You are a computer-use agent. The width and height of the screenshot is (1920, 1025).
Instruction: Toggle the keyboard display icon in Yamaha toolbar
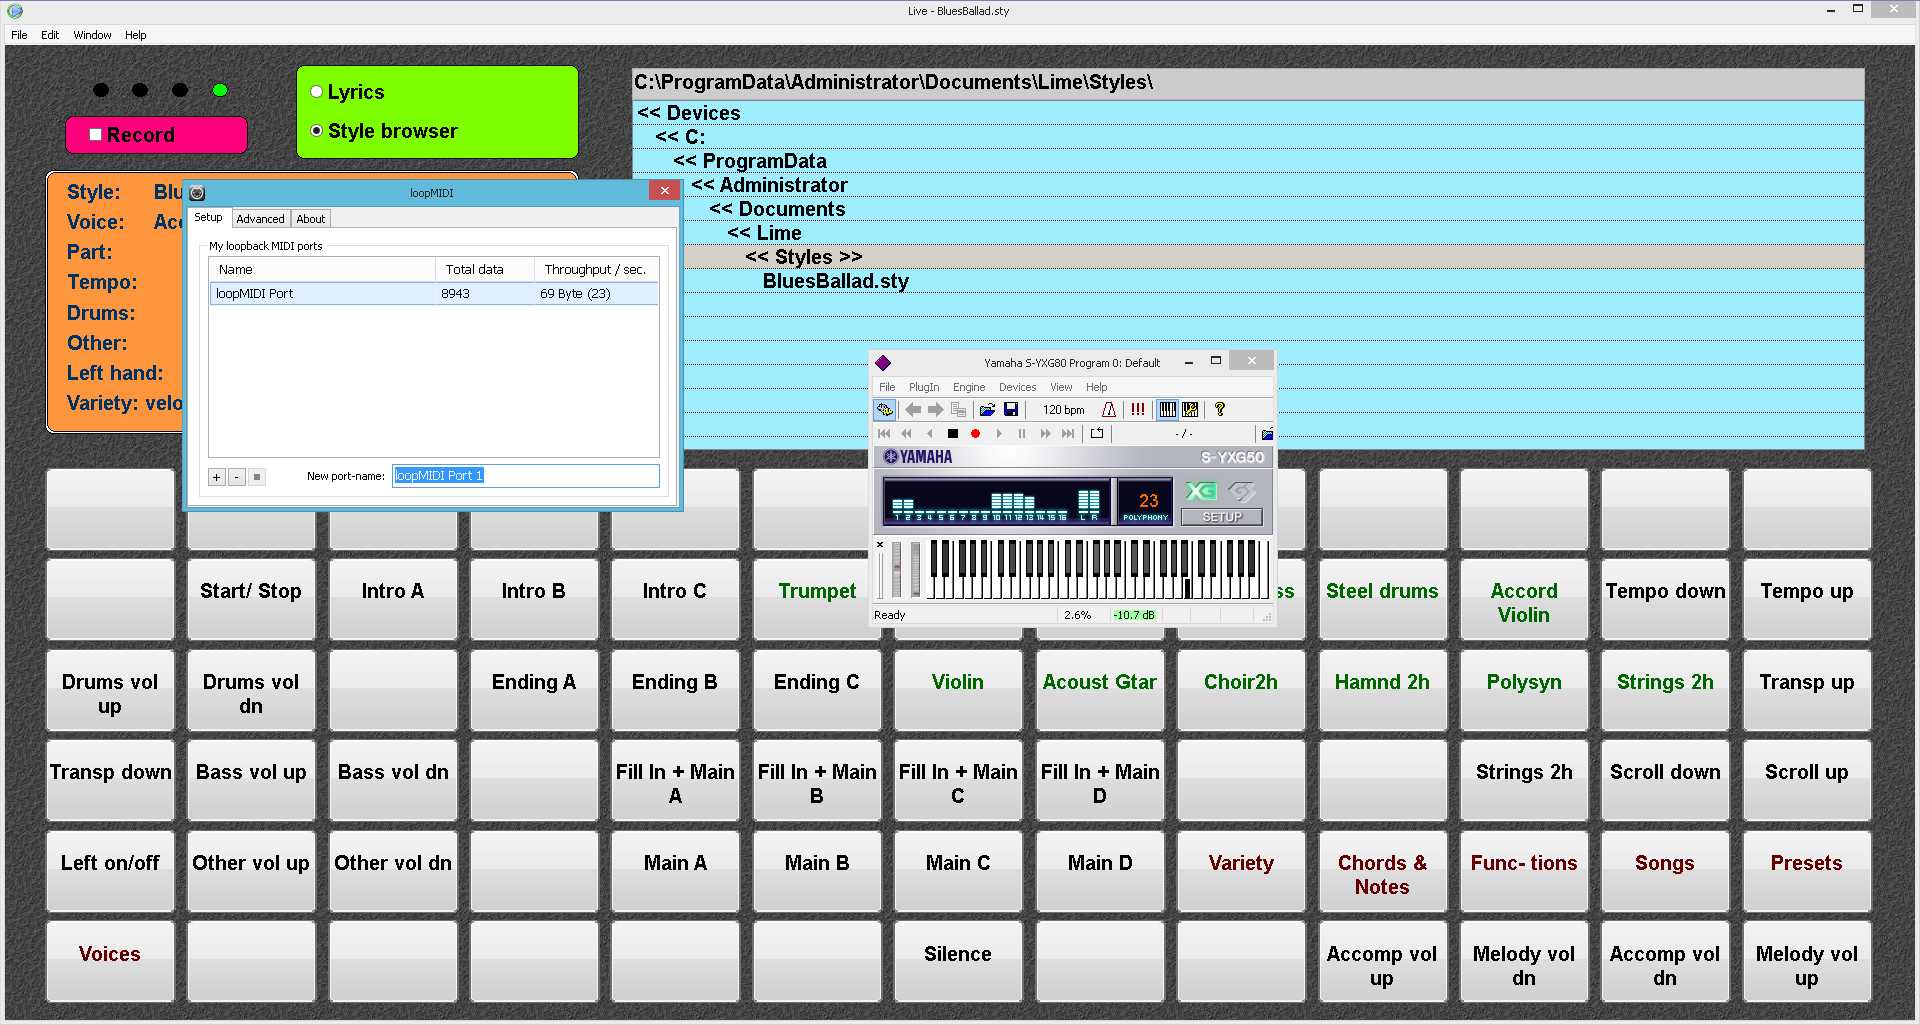1167,410
